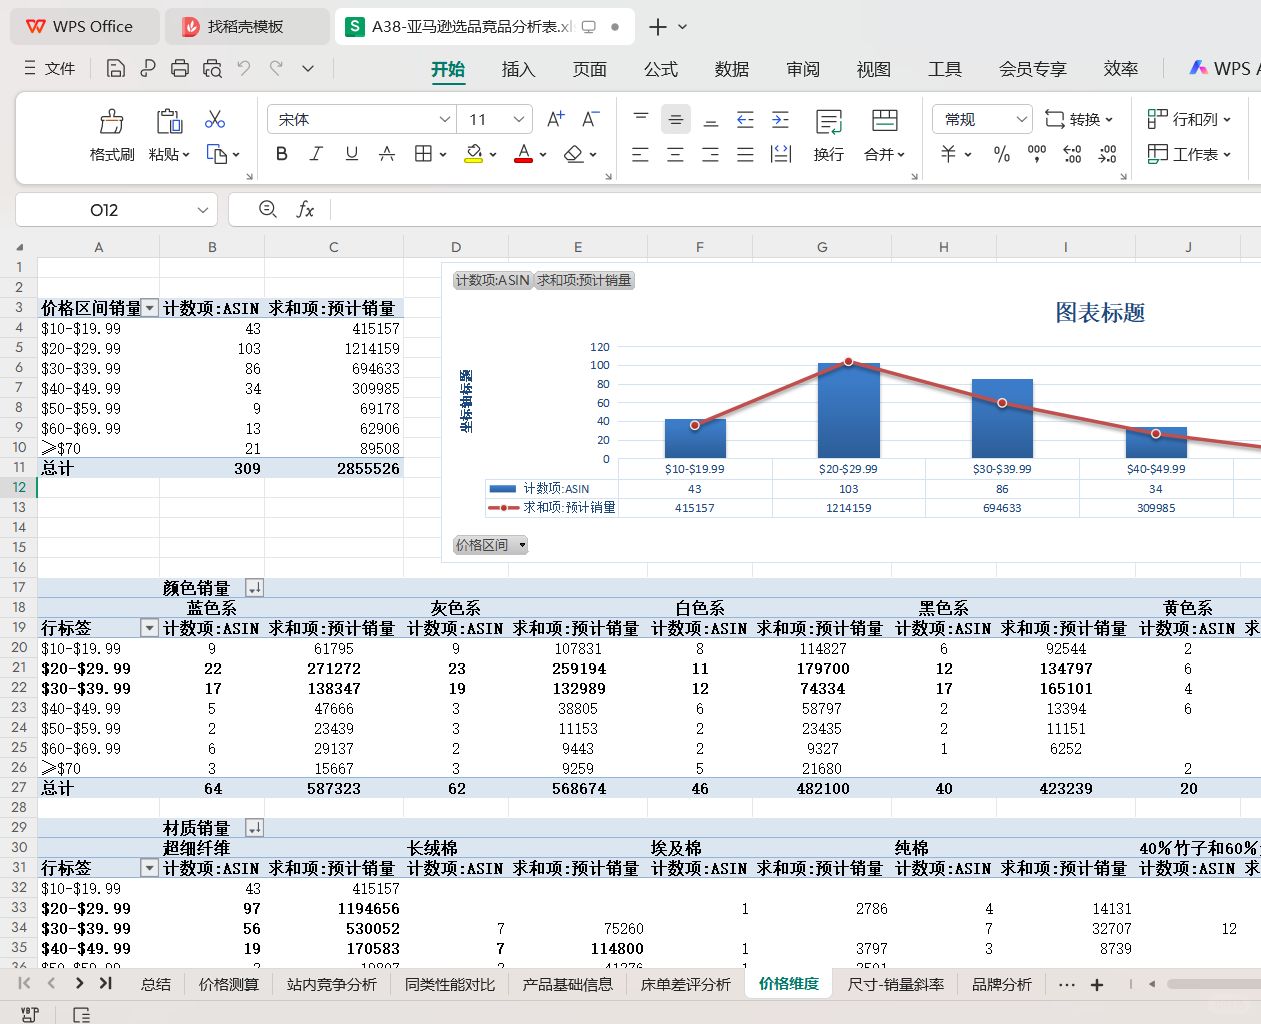Image resolution: width=1261 pixels, height=1024 pixels.
Task: Click the 图表标题 chart title
Action: (1100, 313)
